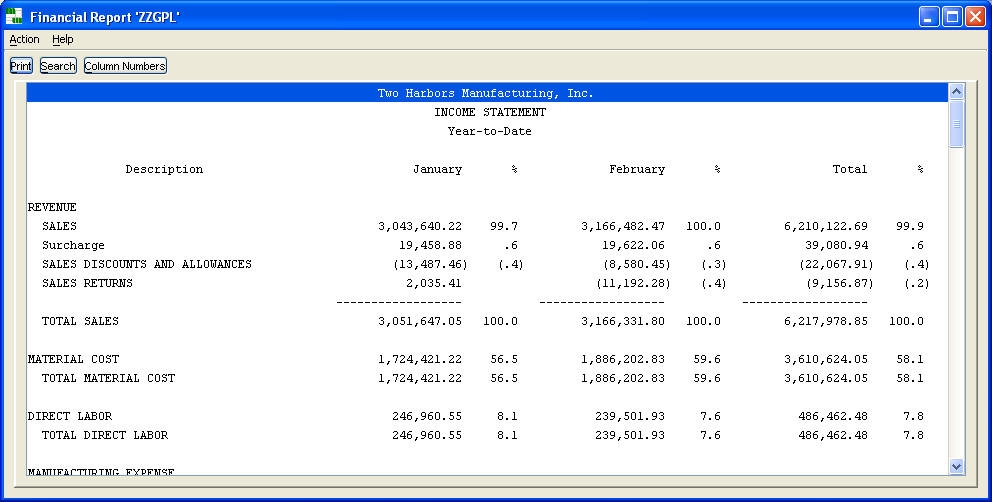Click January sales returns value 2,035.41
The width and height of the screenshot is (992, 502).
[434, 283]
